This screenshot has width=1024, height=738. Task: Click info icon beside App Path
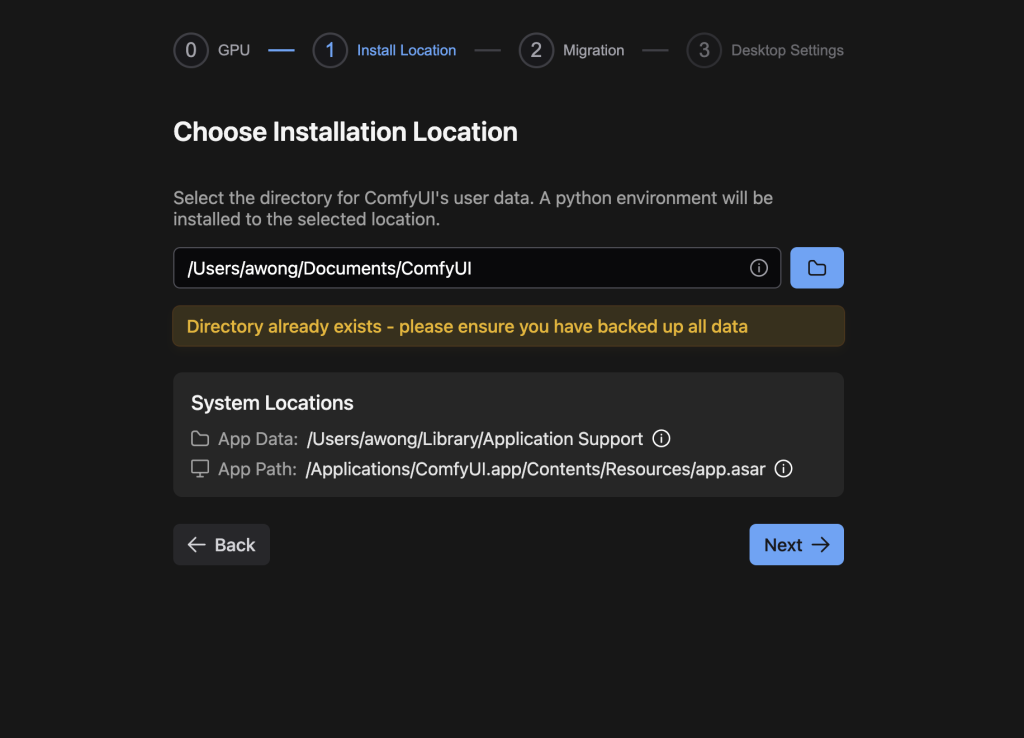(784, 469)
